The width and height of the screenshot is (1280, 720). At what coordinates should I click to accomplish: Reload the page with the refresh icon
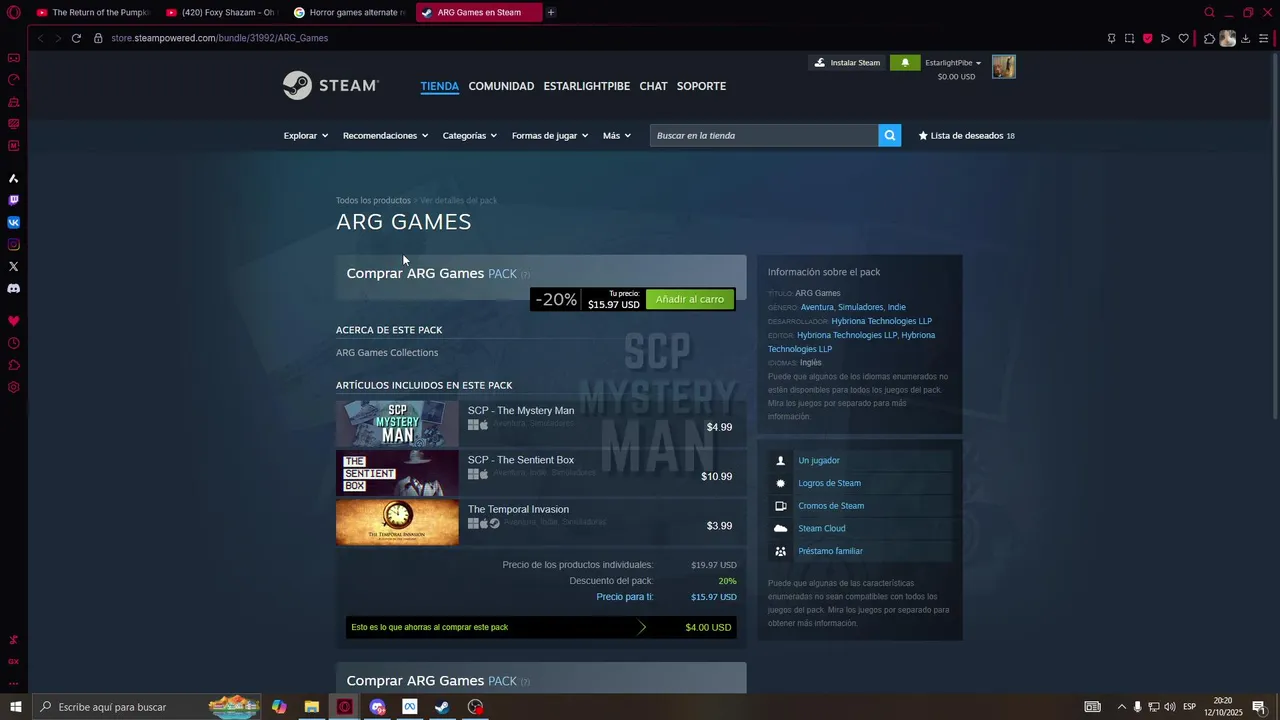click(76, 38)
